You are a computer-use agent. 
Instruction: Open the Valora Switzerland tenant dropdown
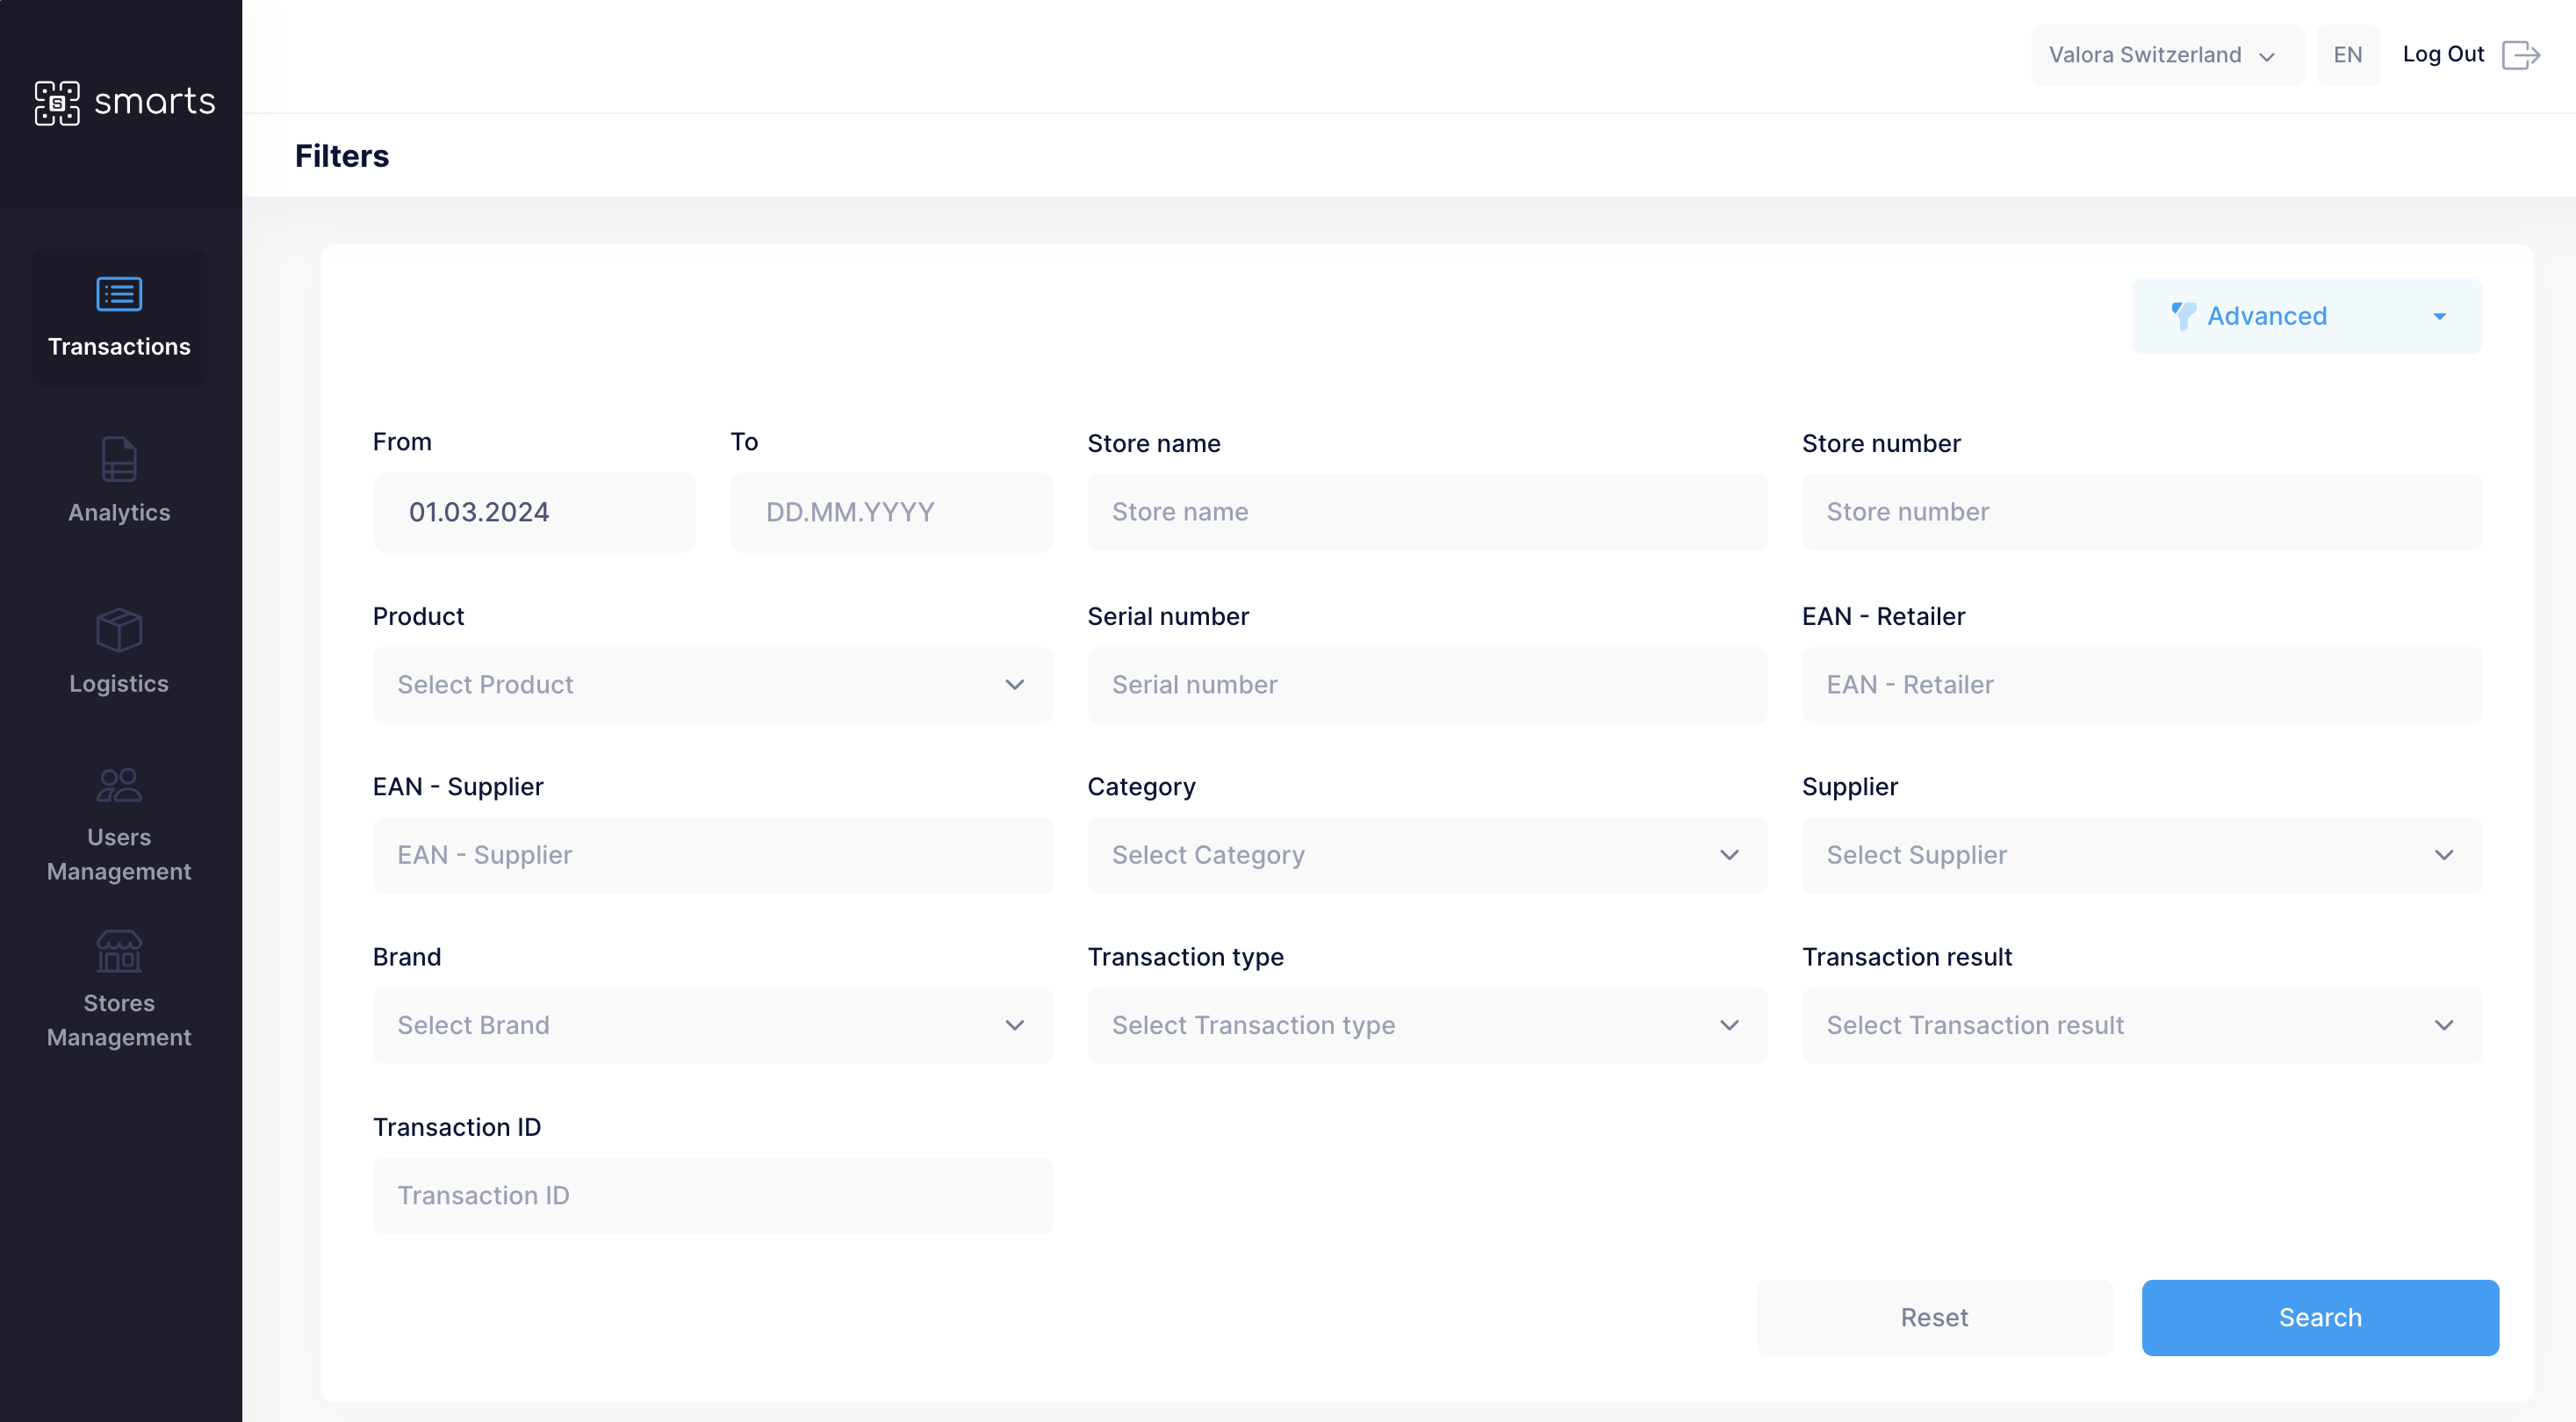[x=2167, y=55]
